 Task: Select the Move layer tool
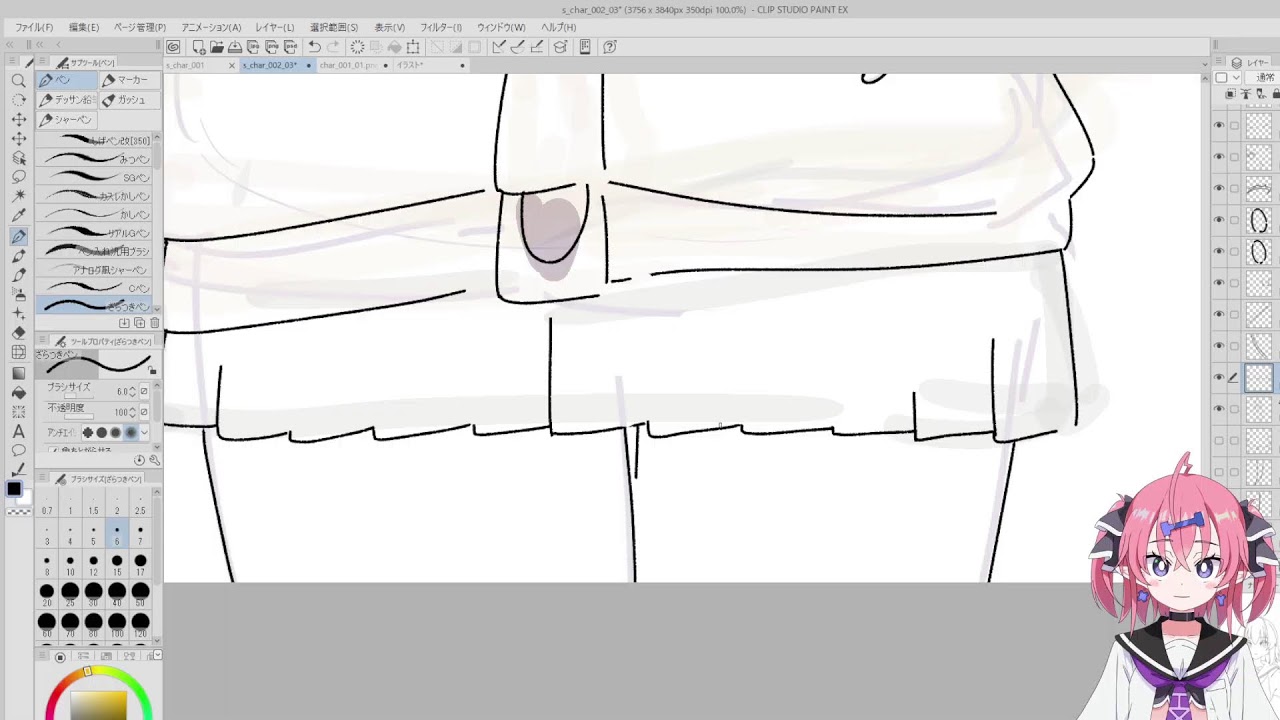(x=18, y=120)
